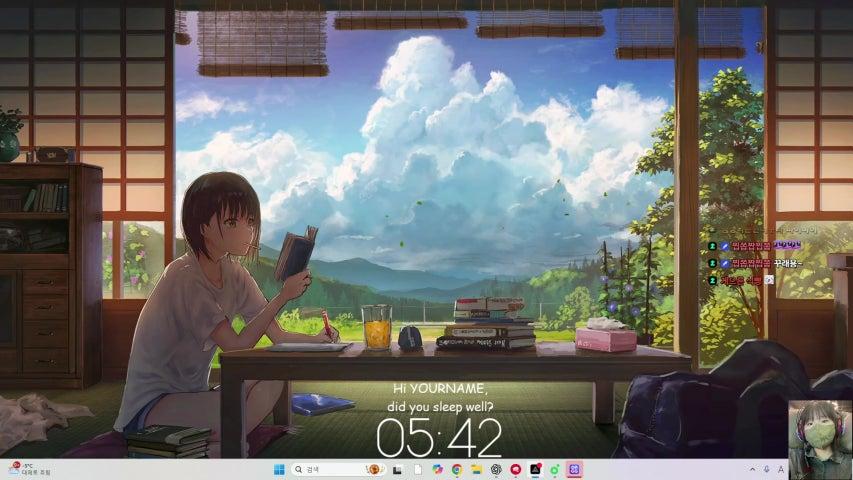
Task: Open File Explorer from taskbar
Action: click(x=477, y=470)
